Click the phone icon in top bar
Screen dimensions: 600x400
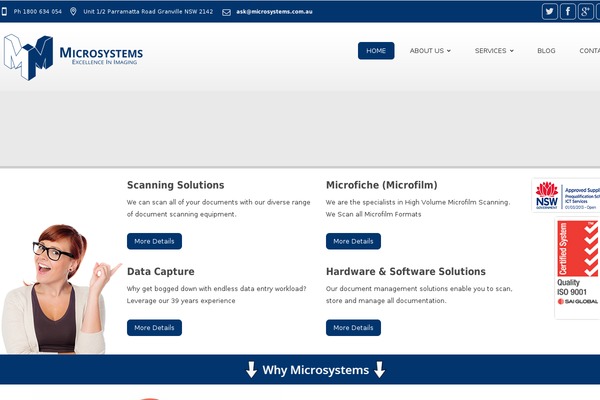[4, 11]
